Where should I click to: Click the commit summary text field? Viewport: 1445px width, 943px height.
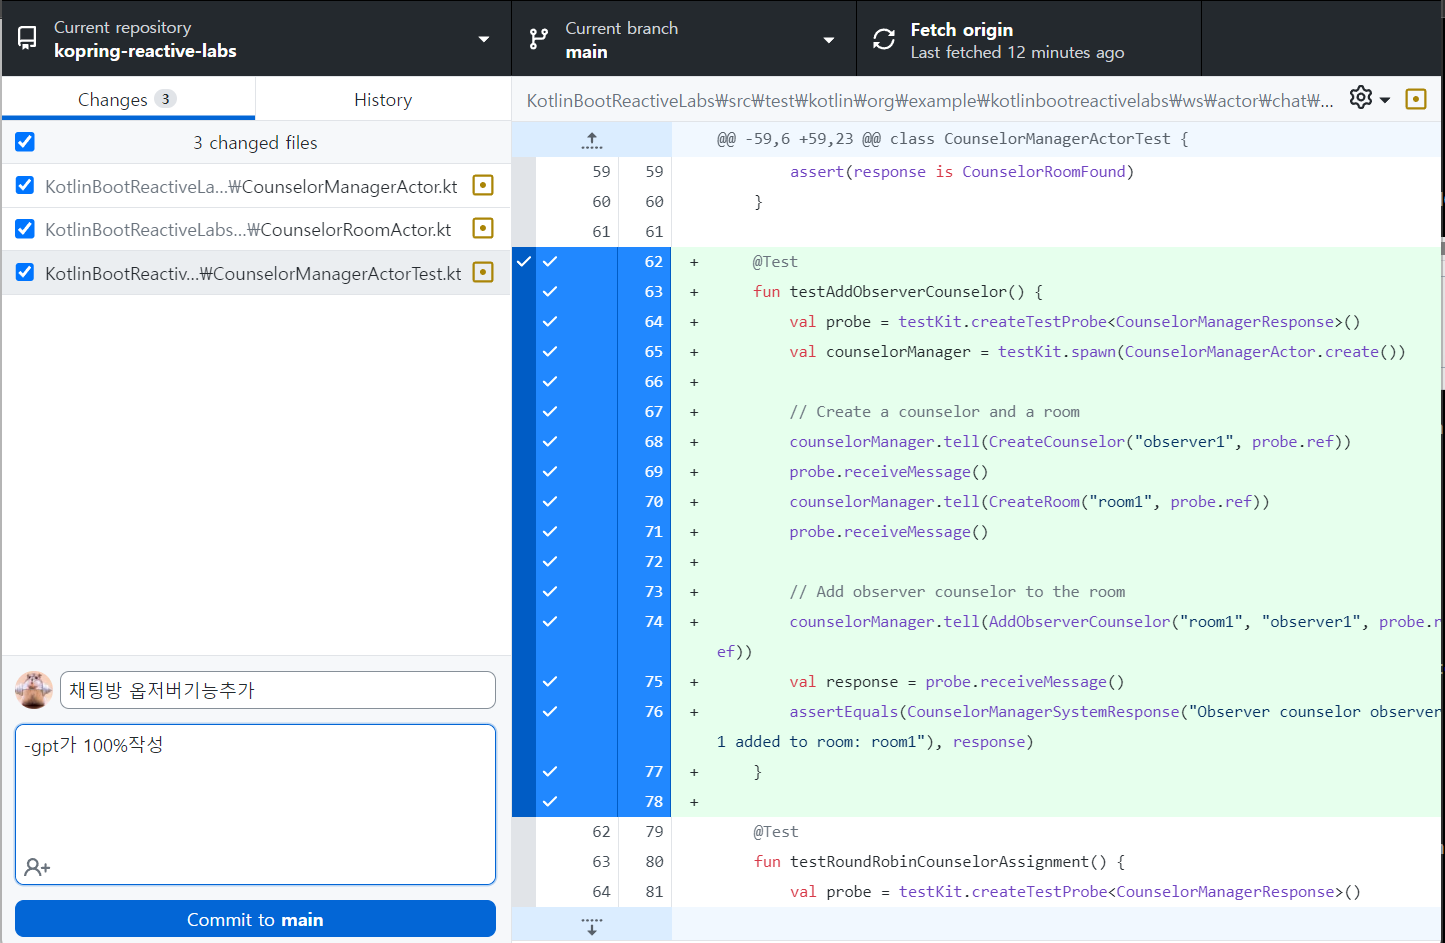pos(277,690)
